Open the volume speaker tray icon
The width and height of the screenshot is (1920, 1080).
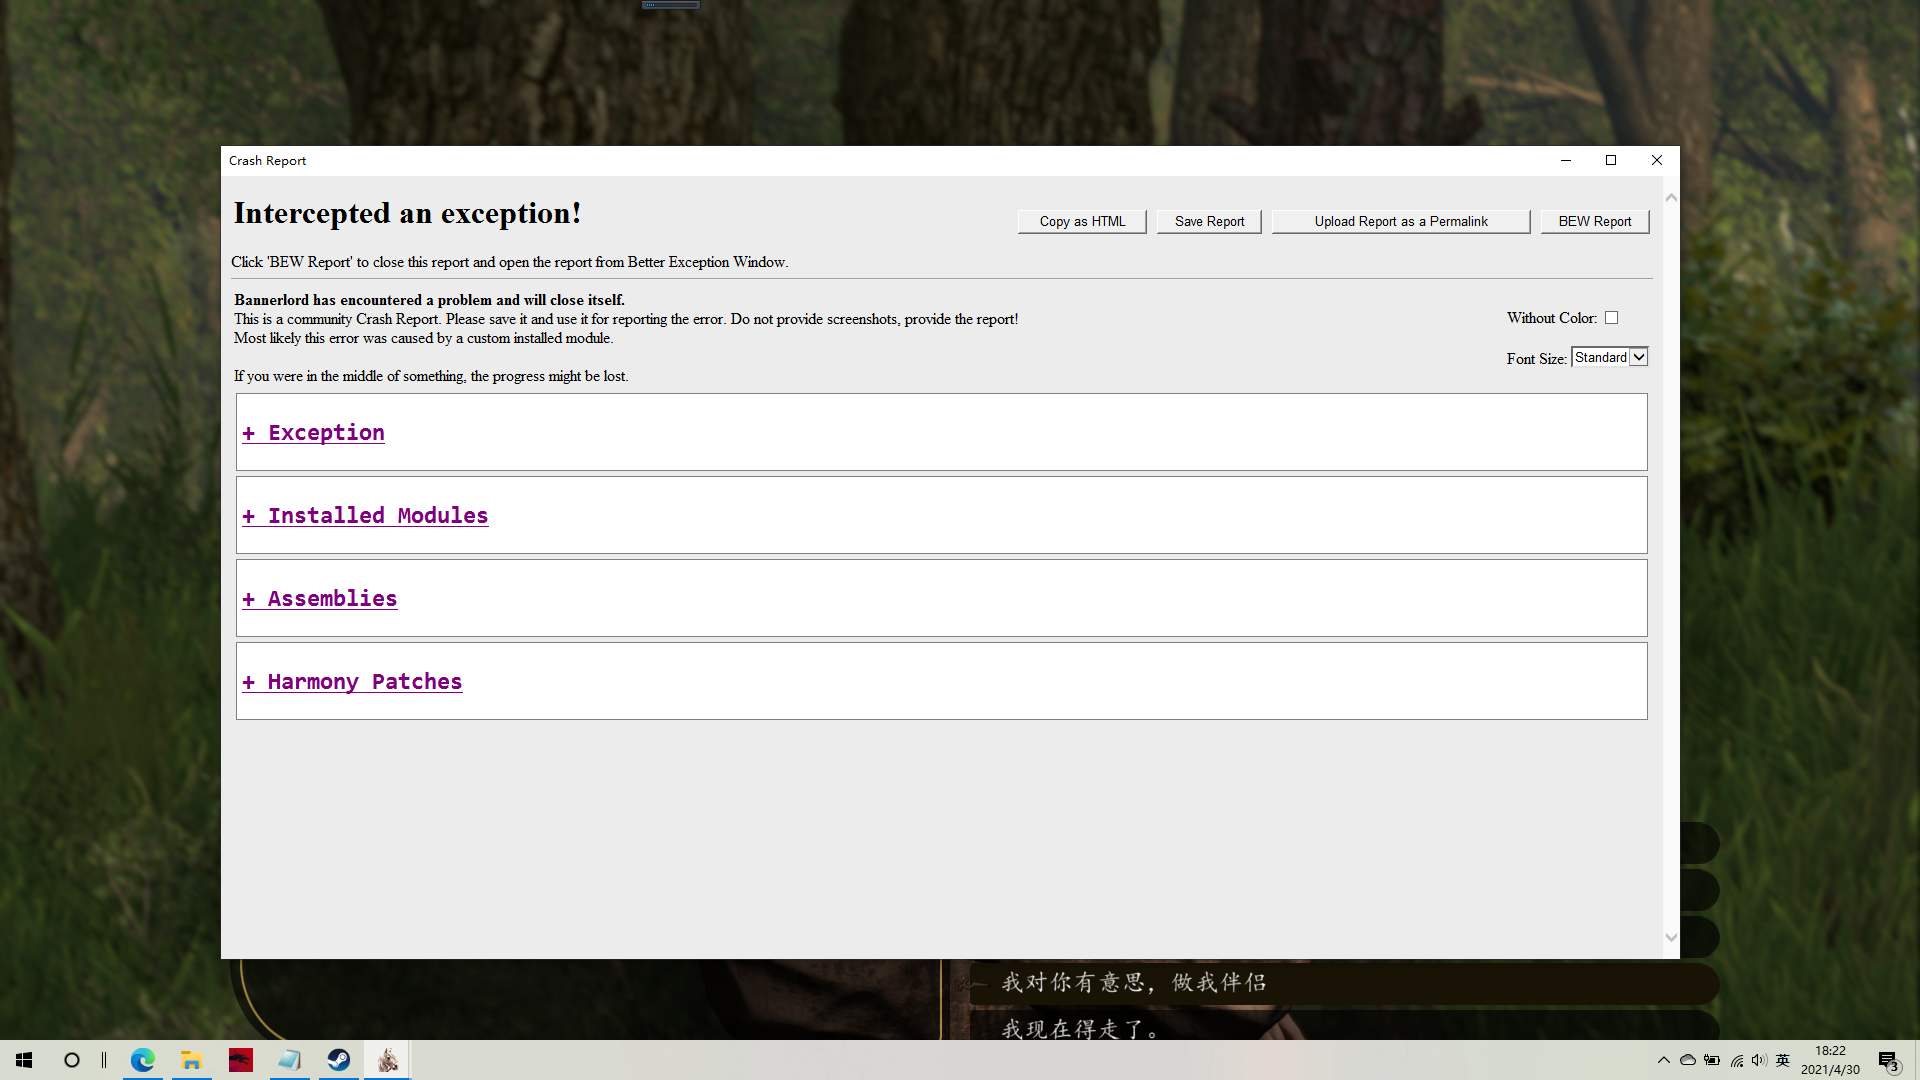[1759, 1060]
